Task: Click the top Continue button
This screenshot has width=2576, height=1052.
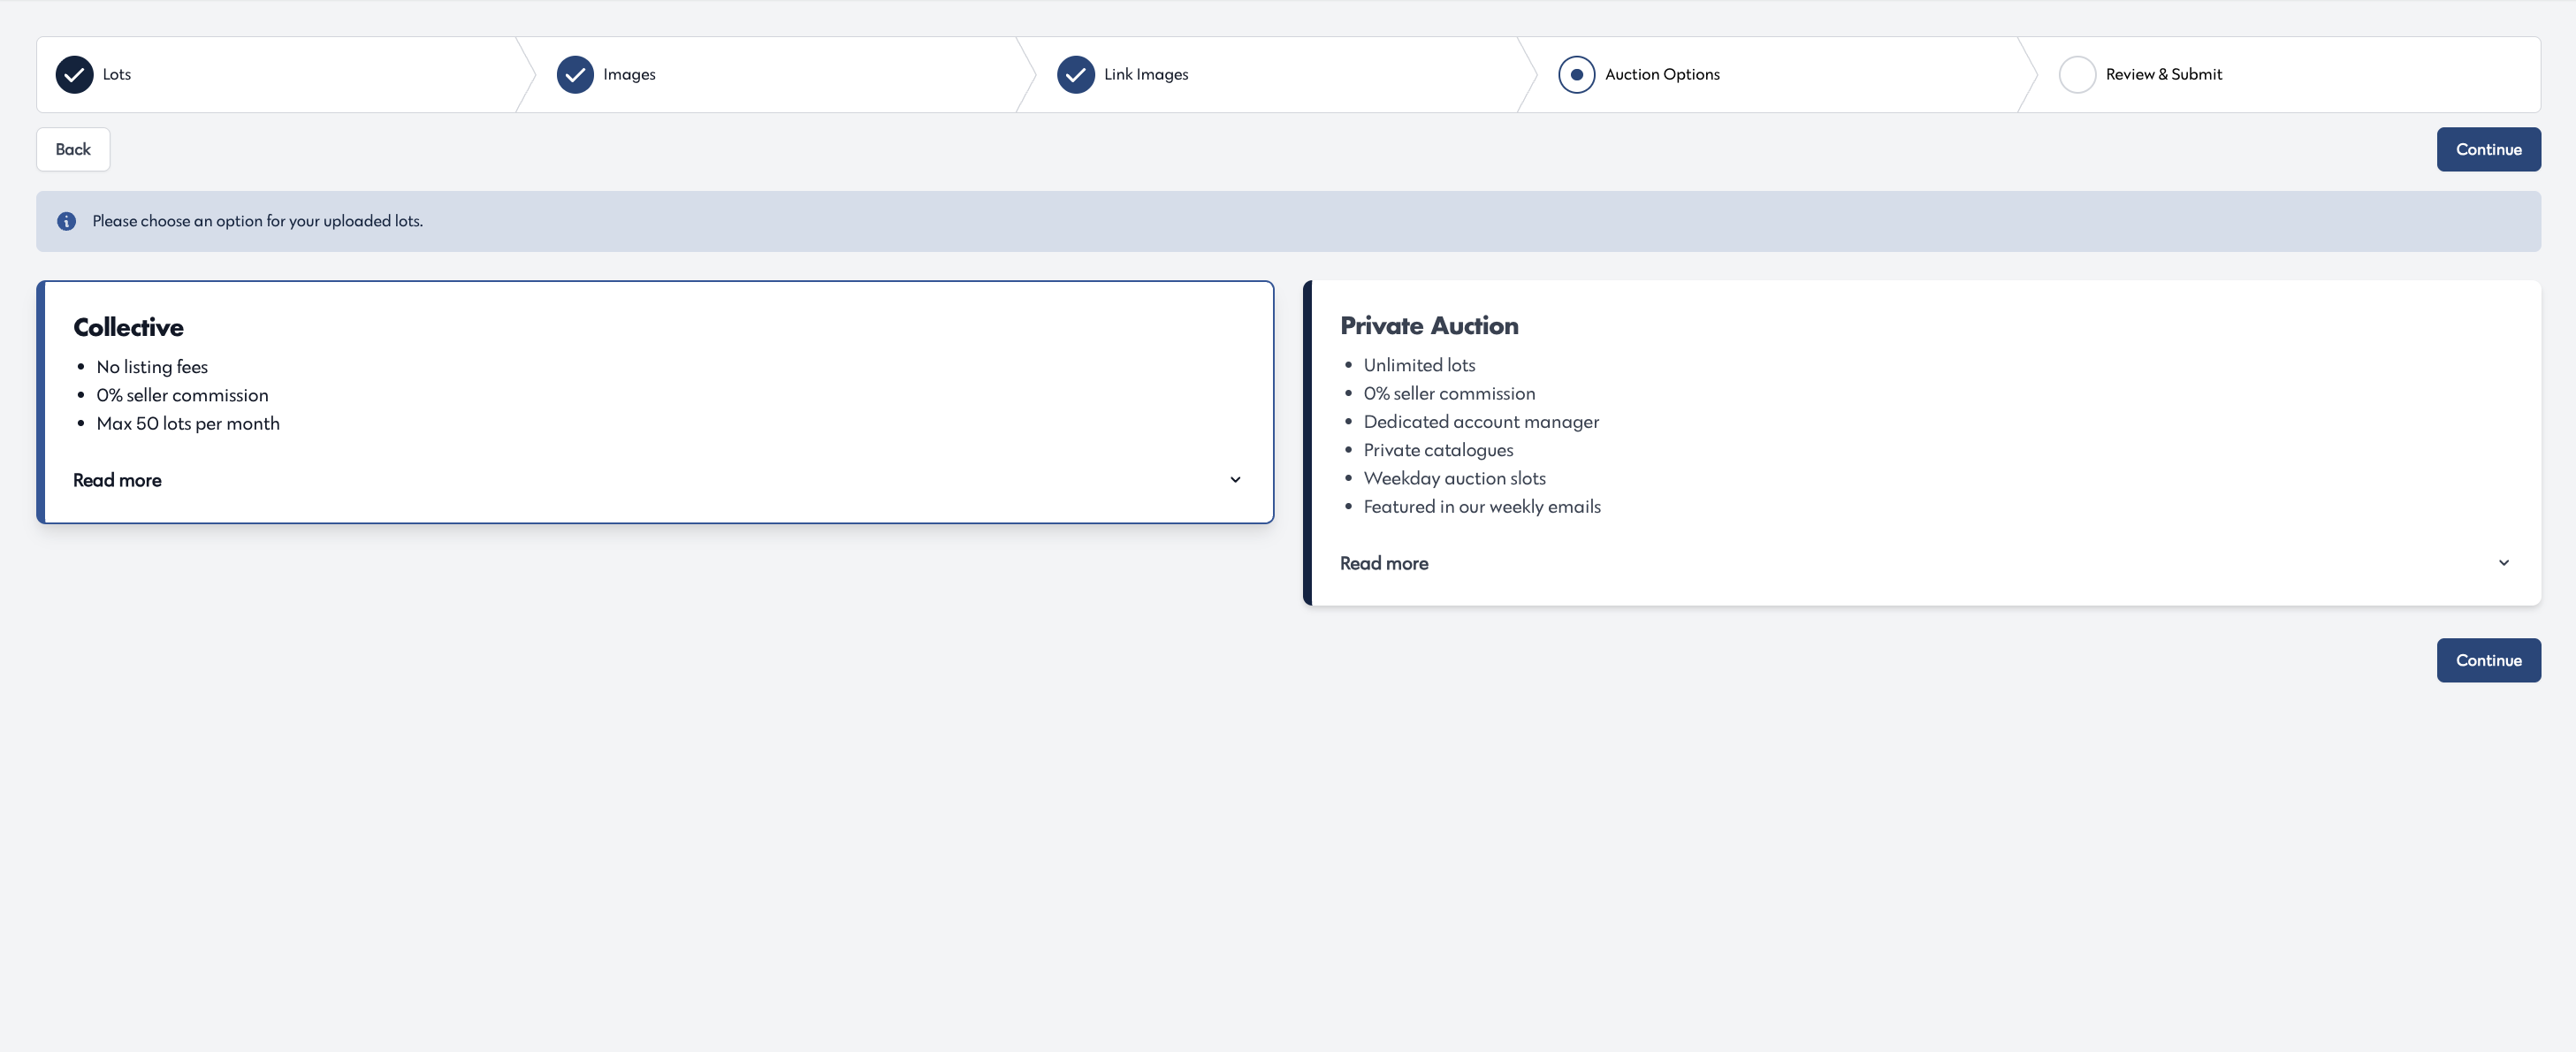Action: [2488, 149]
